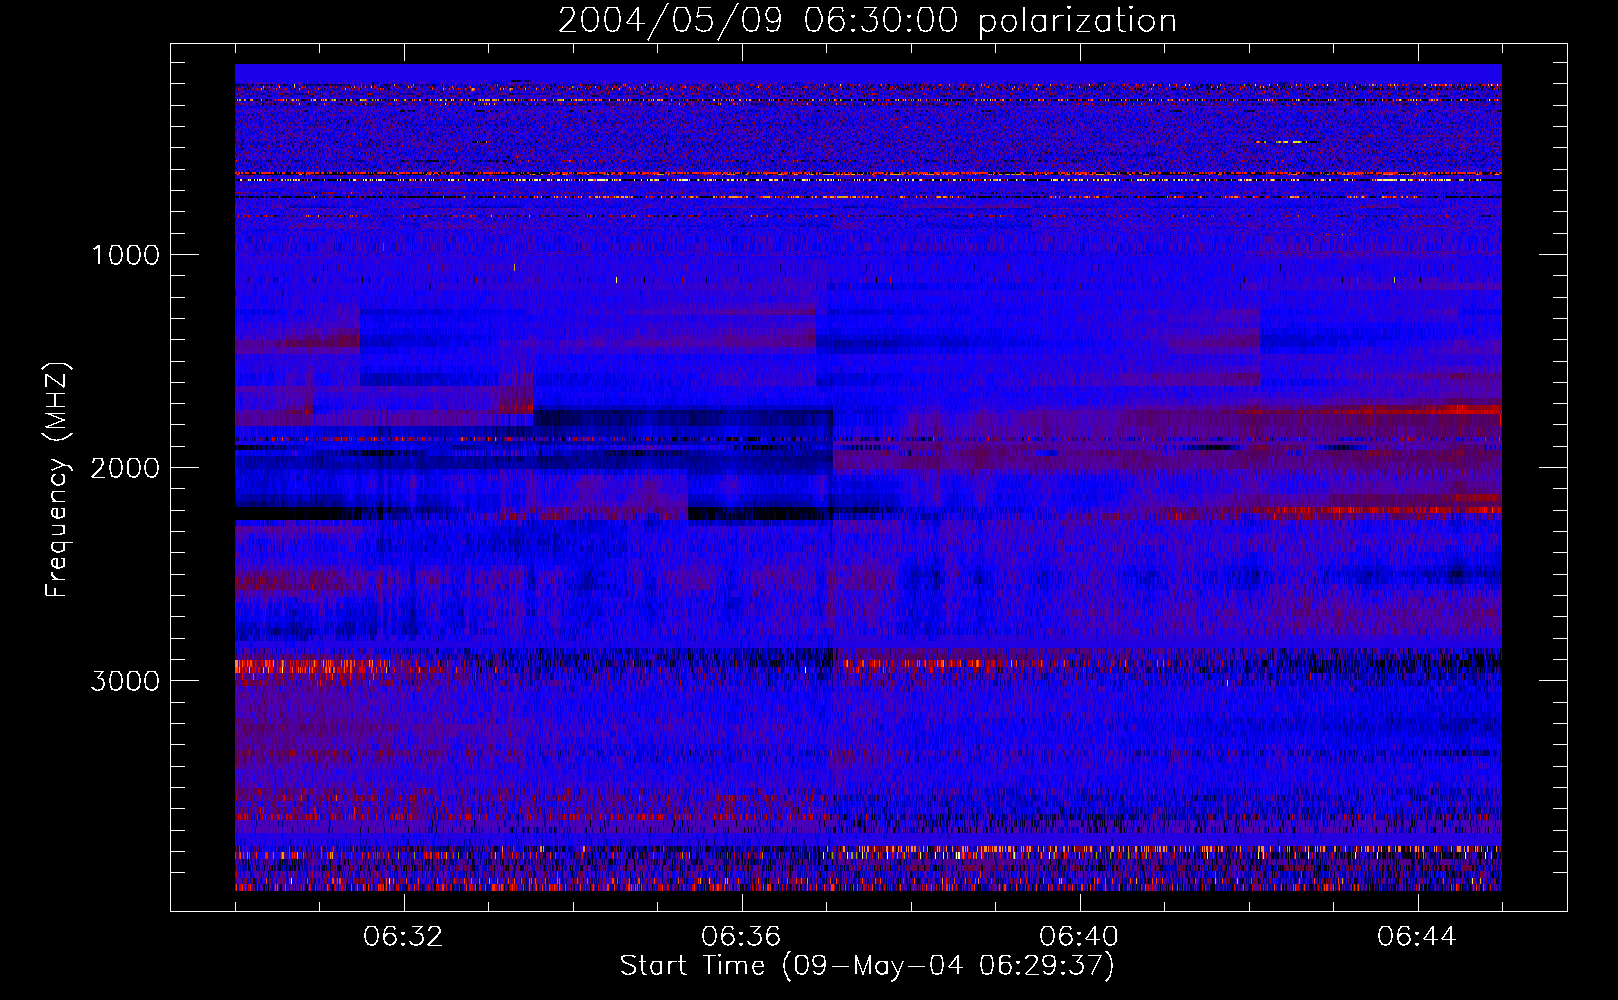Click the '06:40' time axis label
Image resolution: width=1618 pixels, height=1000 pixels.
click(x=1079, y=937)
